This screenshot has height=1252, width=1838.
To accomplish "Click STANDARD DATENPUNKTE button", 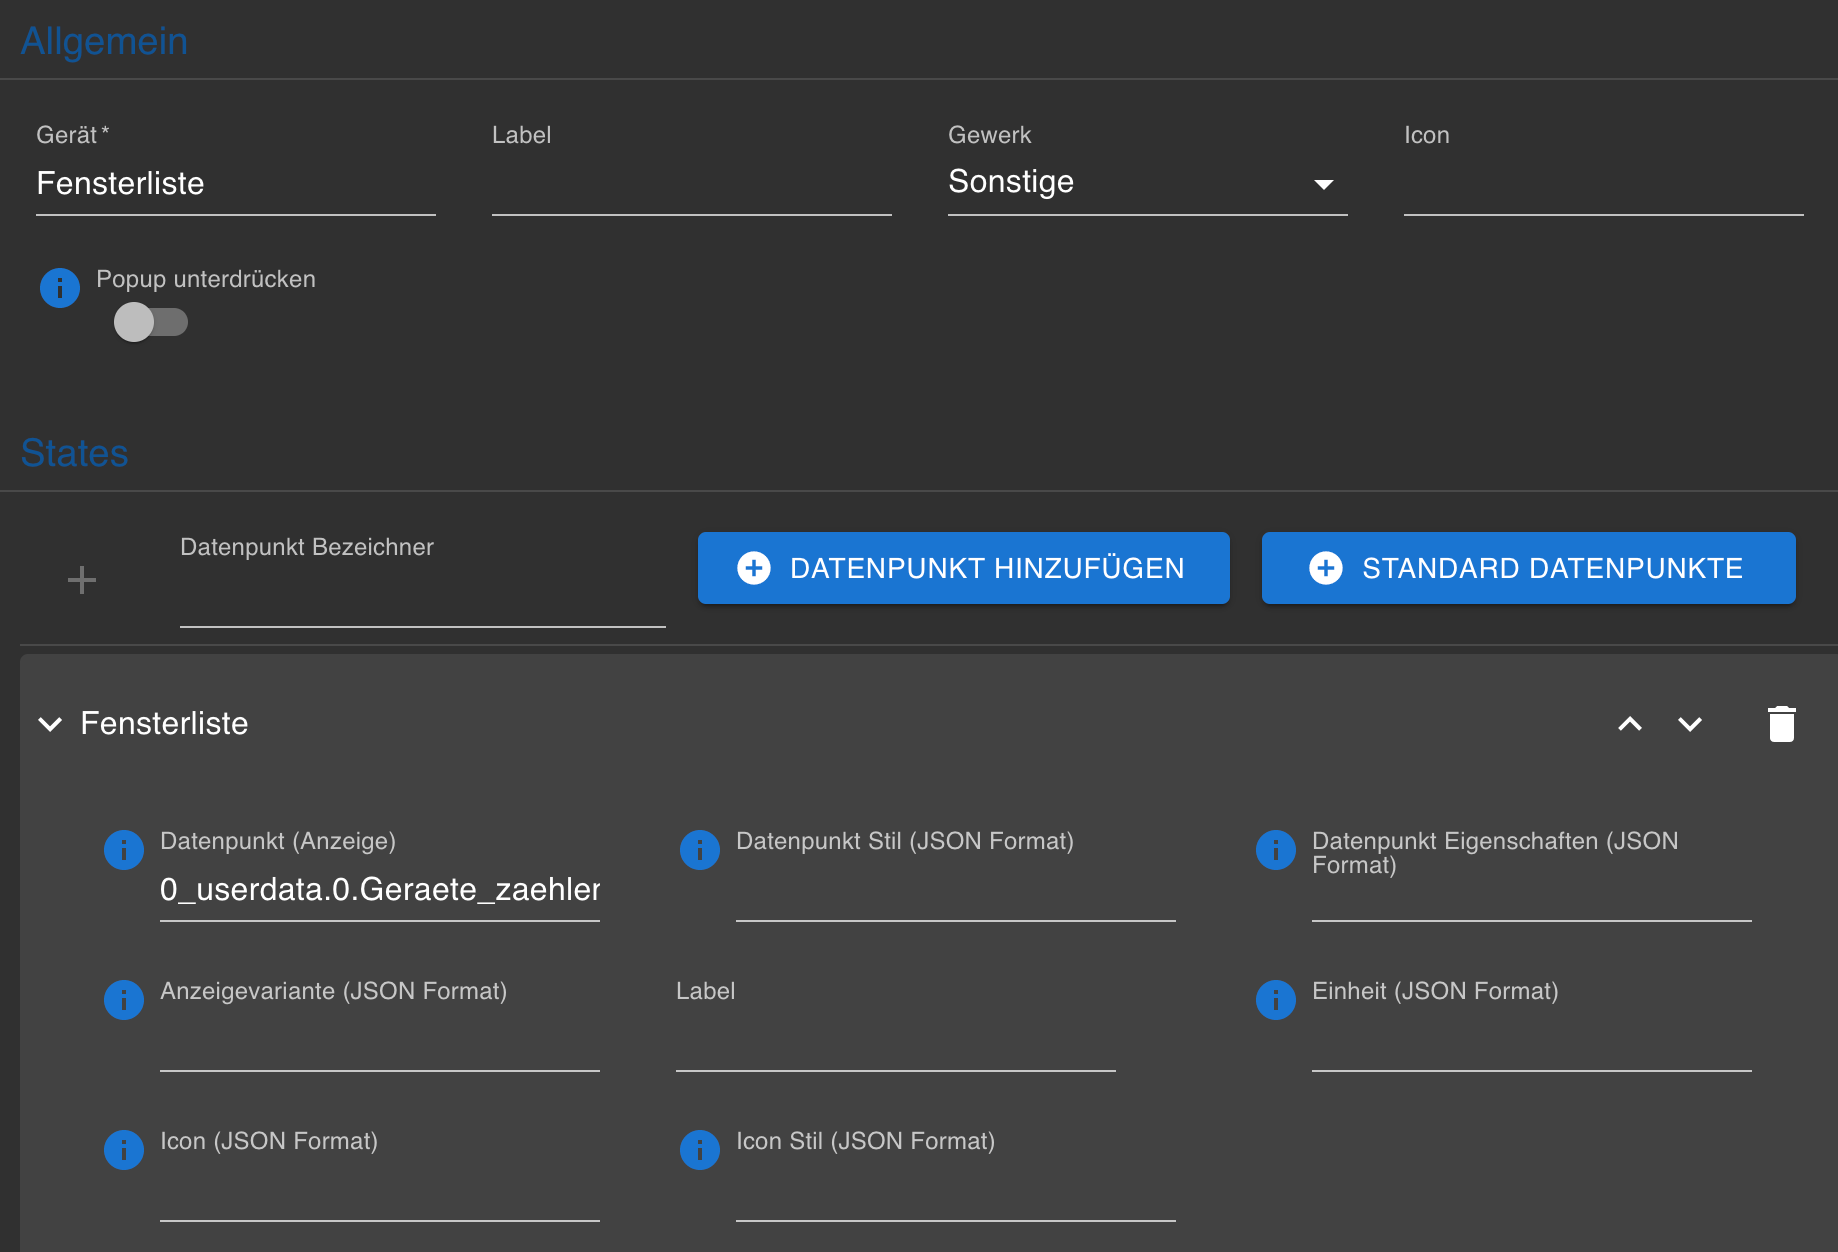I will pyautogui.click(x=1528, y=568).
